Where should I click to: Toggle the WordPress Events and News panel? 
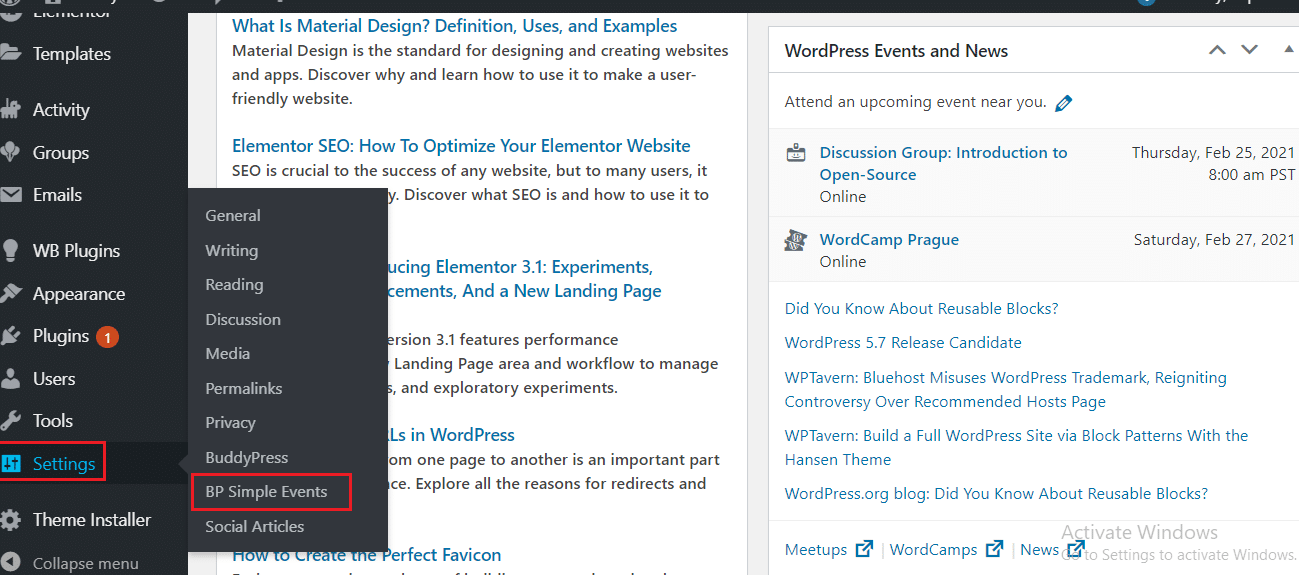(1289, 50)
